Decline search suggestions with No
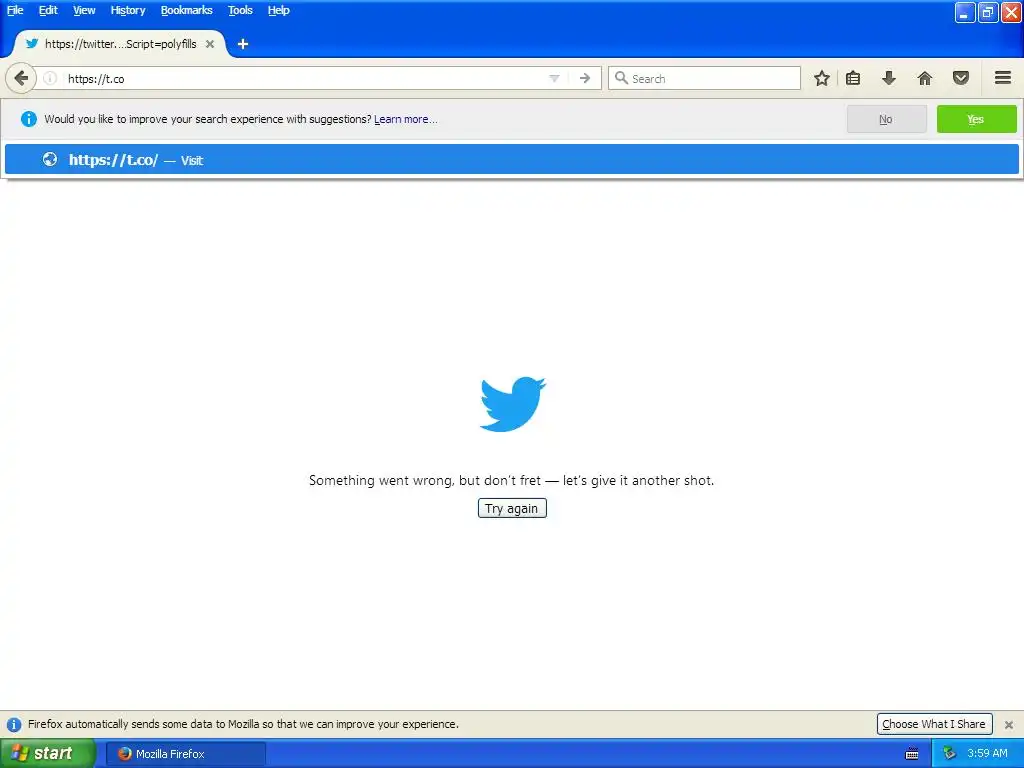 click(886, 119)
